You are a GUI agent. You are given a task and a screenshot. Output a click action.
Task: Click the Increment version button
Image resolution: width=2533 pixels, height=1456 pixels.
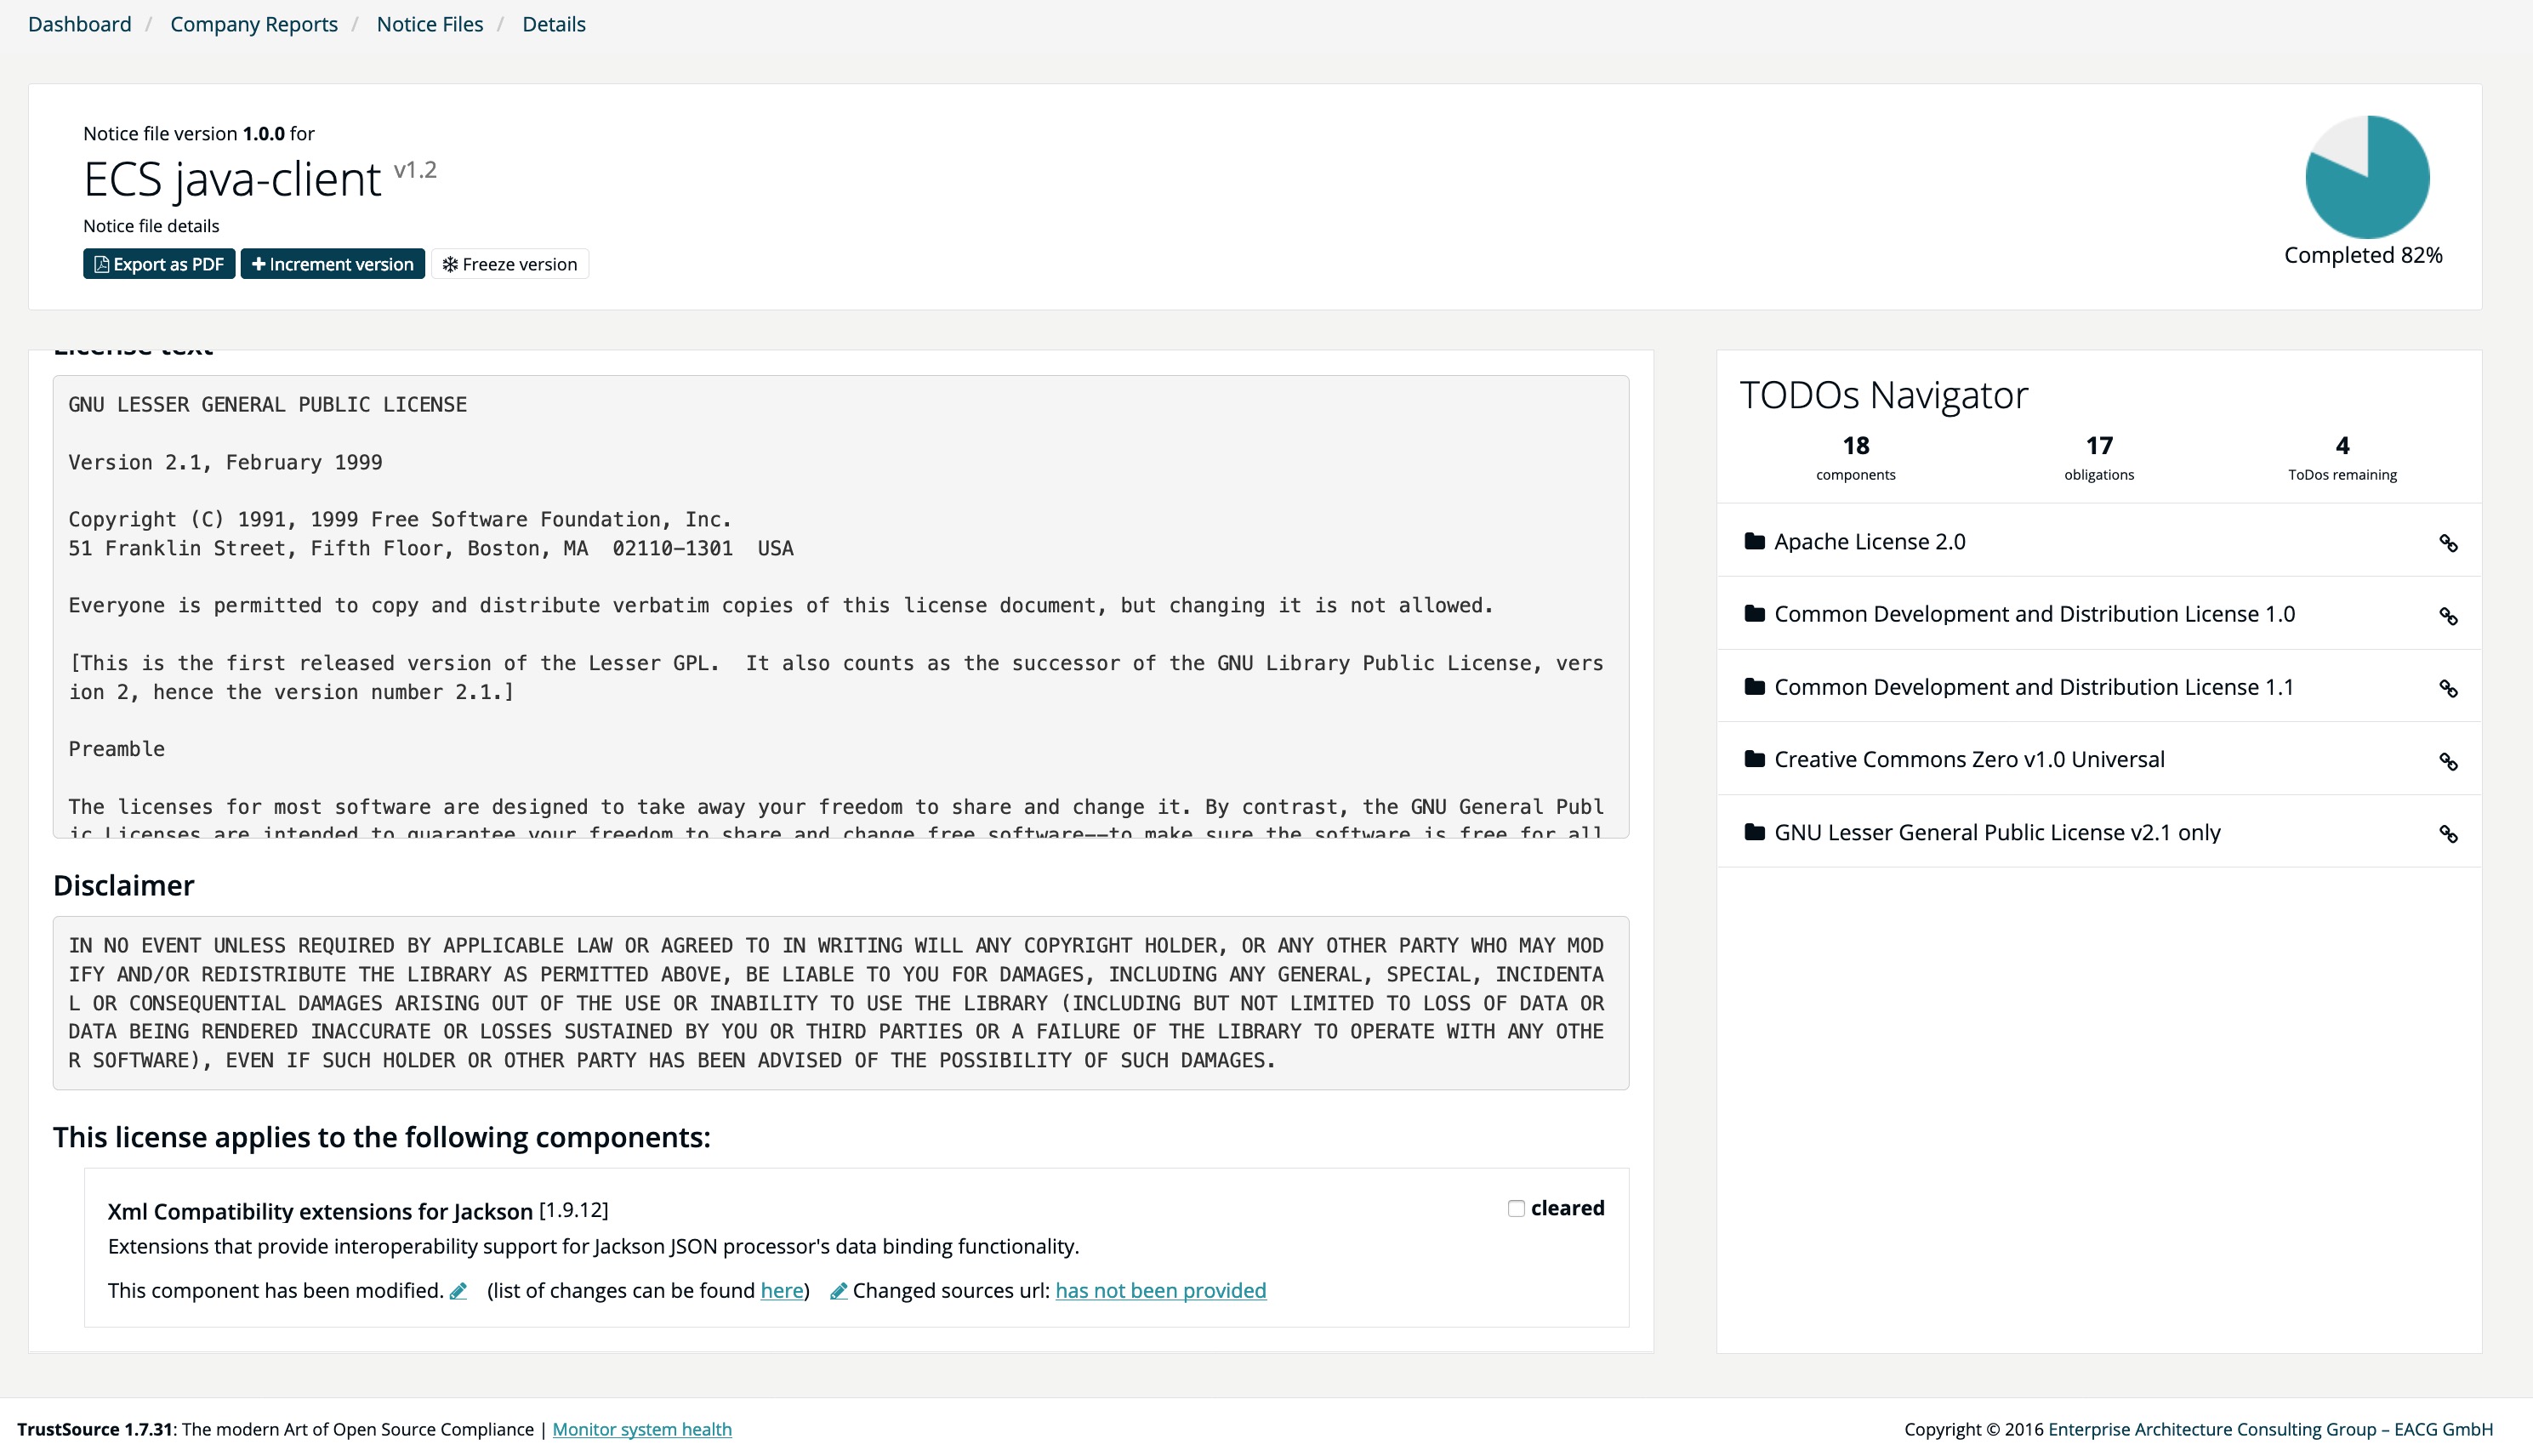[x=332, y=264]
